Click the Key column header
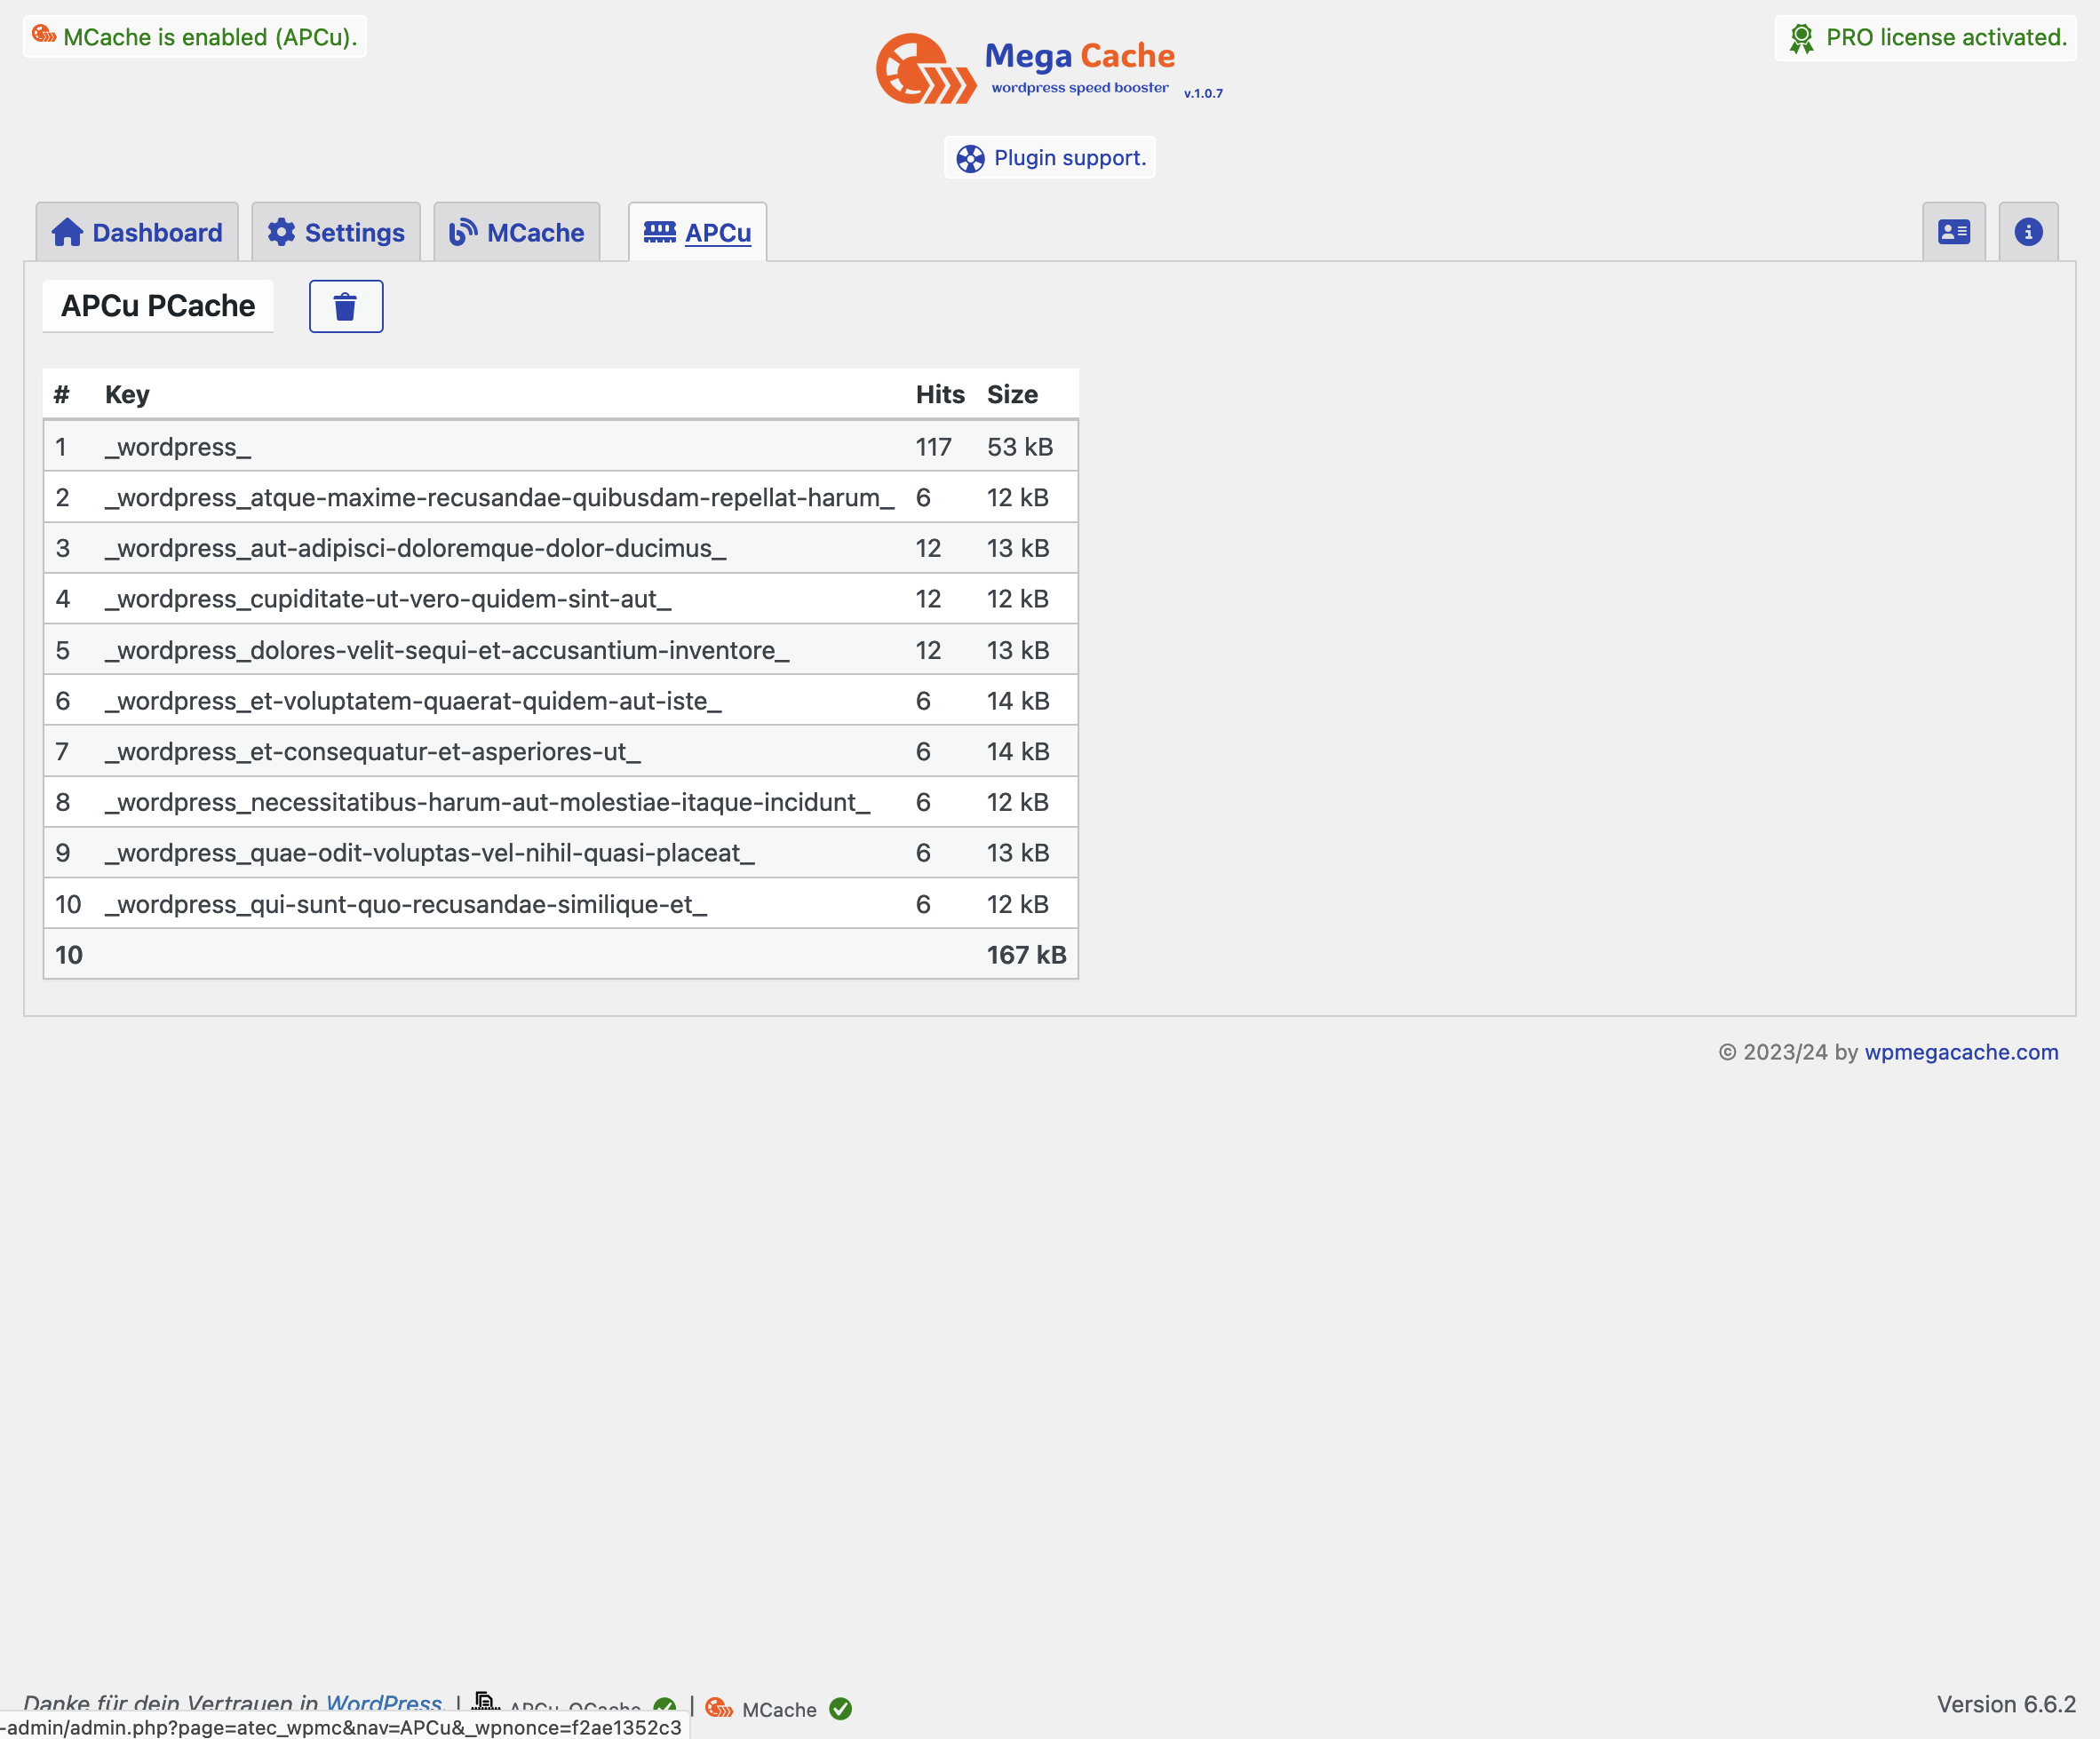The width and height of the screenshot is (2100, 1739). click(x=127, y=394)
